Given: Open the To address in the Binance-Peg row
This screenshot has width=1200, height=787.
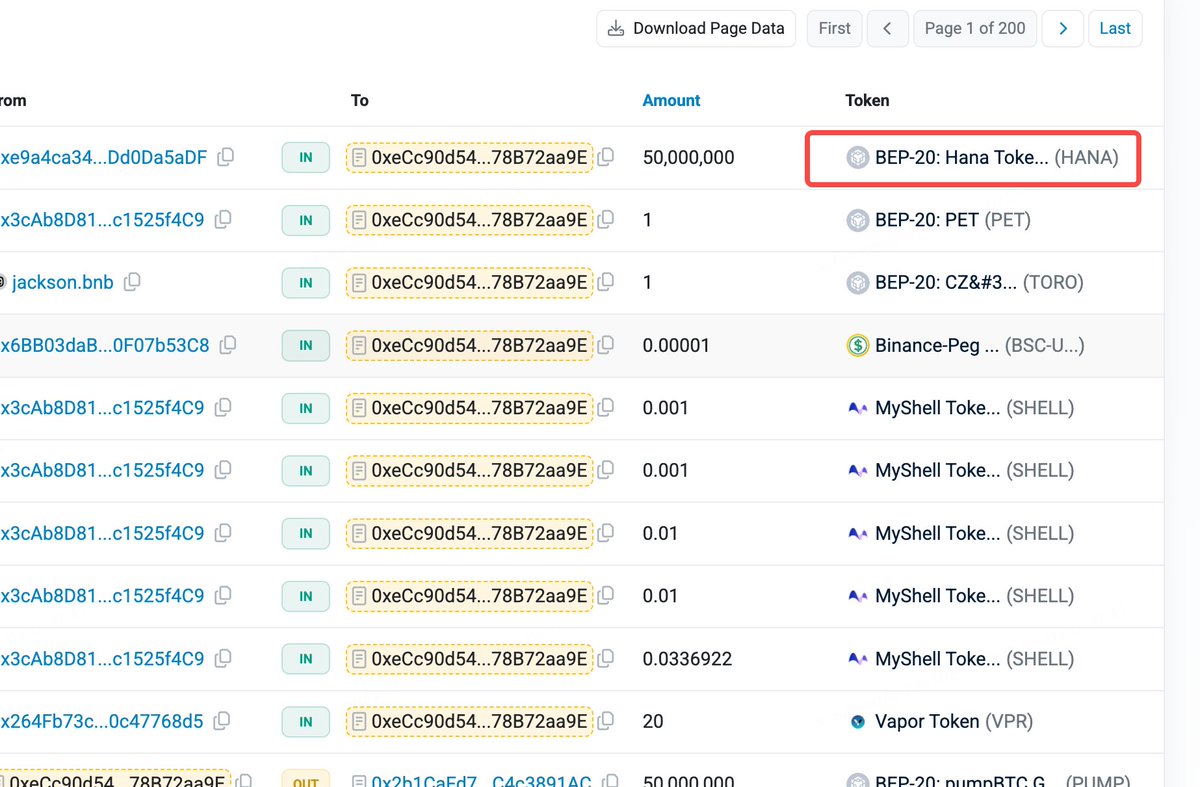Looking at the screenshot, I should tap(479, 345).
